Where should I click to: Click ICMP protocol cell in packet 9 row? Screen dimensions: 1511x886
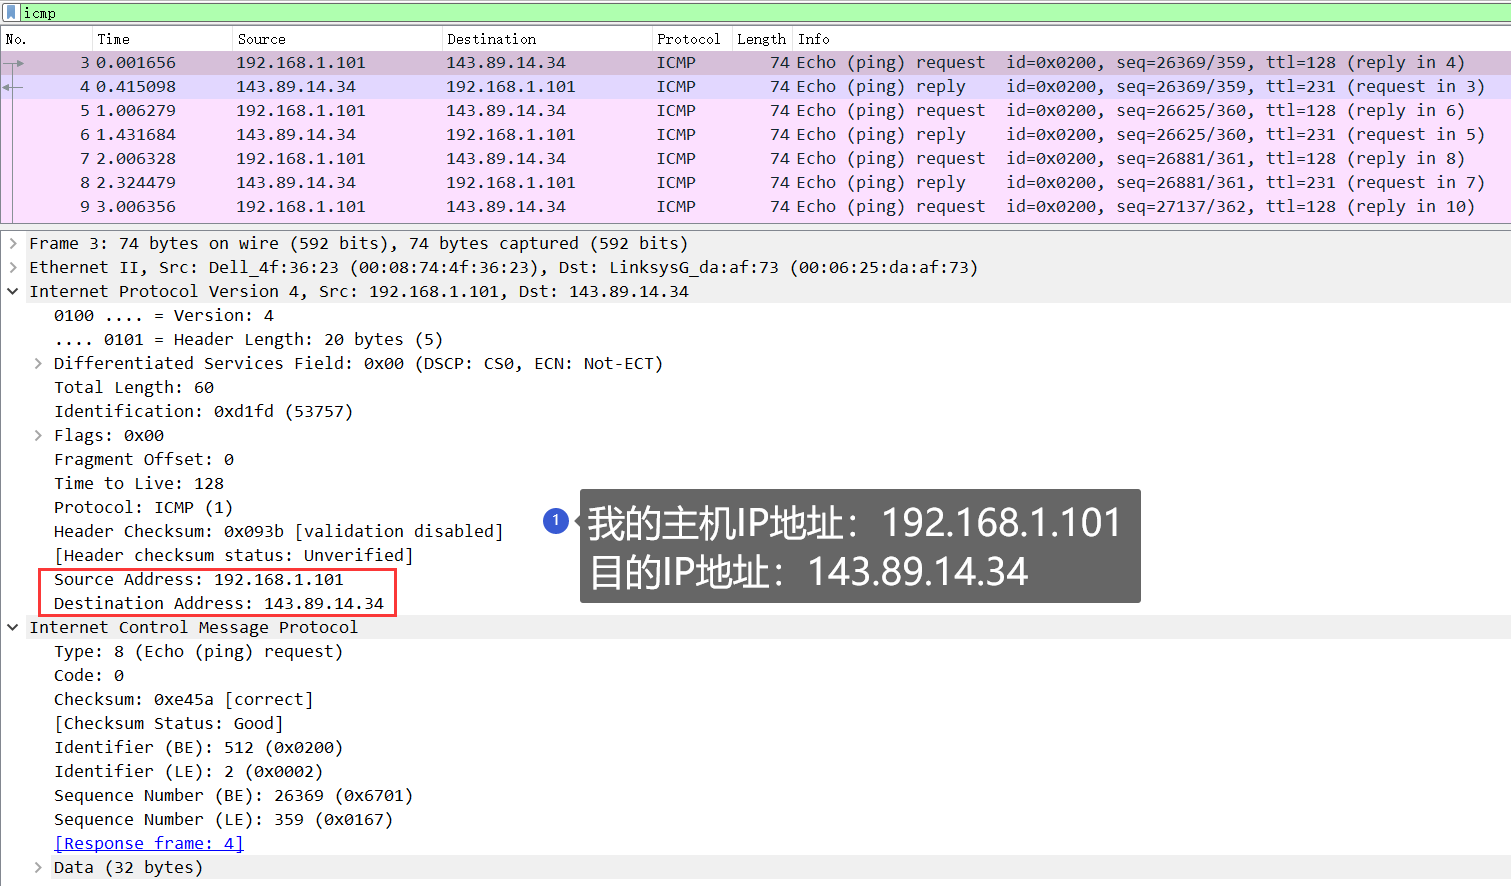676,207
